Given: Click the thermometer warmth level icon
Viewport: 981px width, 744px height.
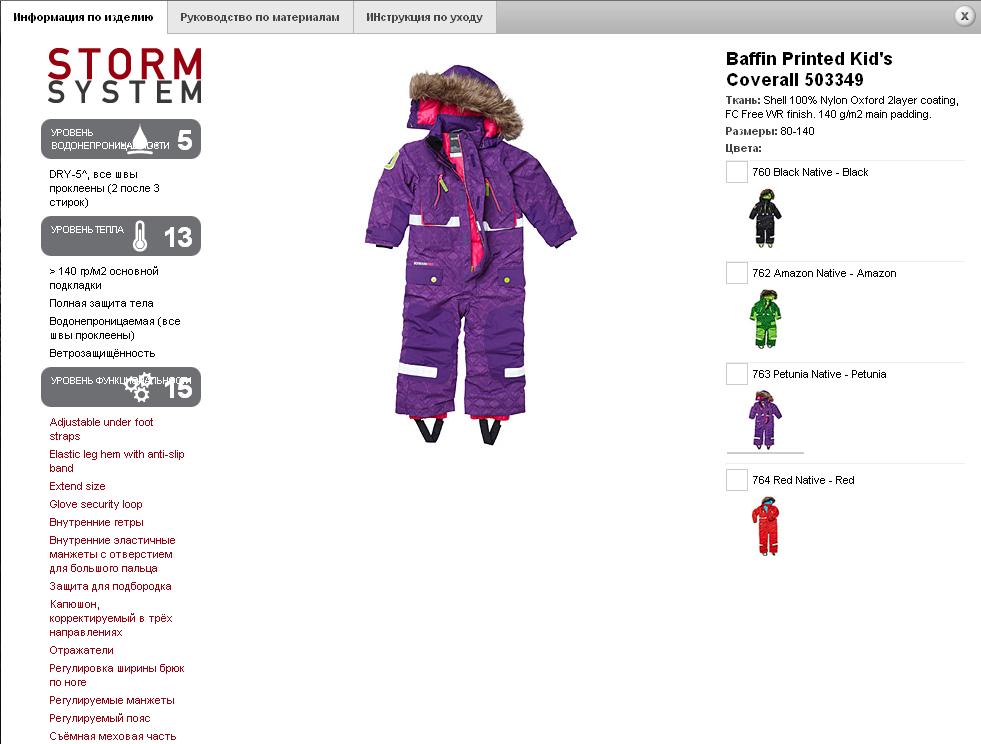Looking at the screenshot, I should click(140, 236).
